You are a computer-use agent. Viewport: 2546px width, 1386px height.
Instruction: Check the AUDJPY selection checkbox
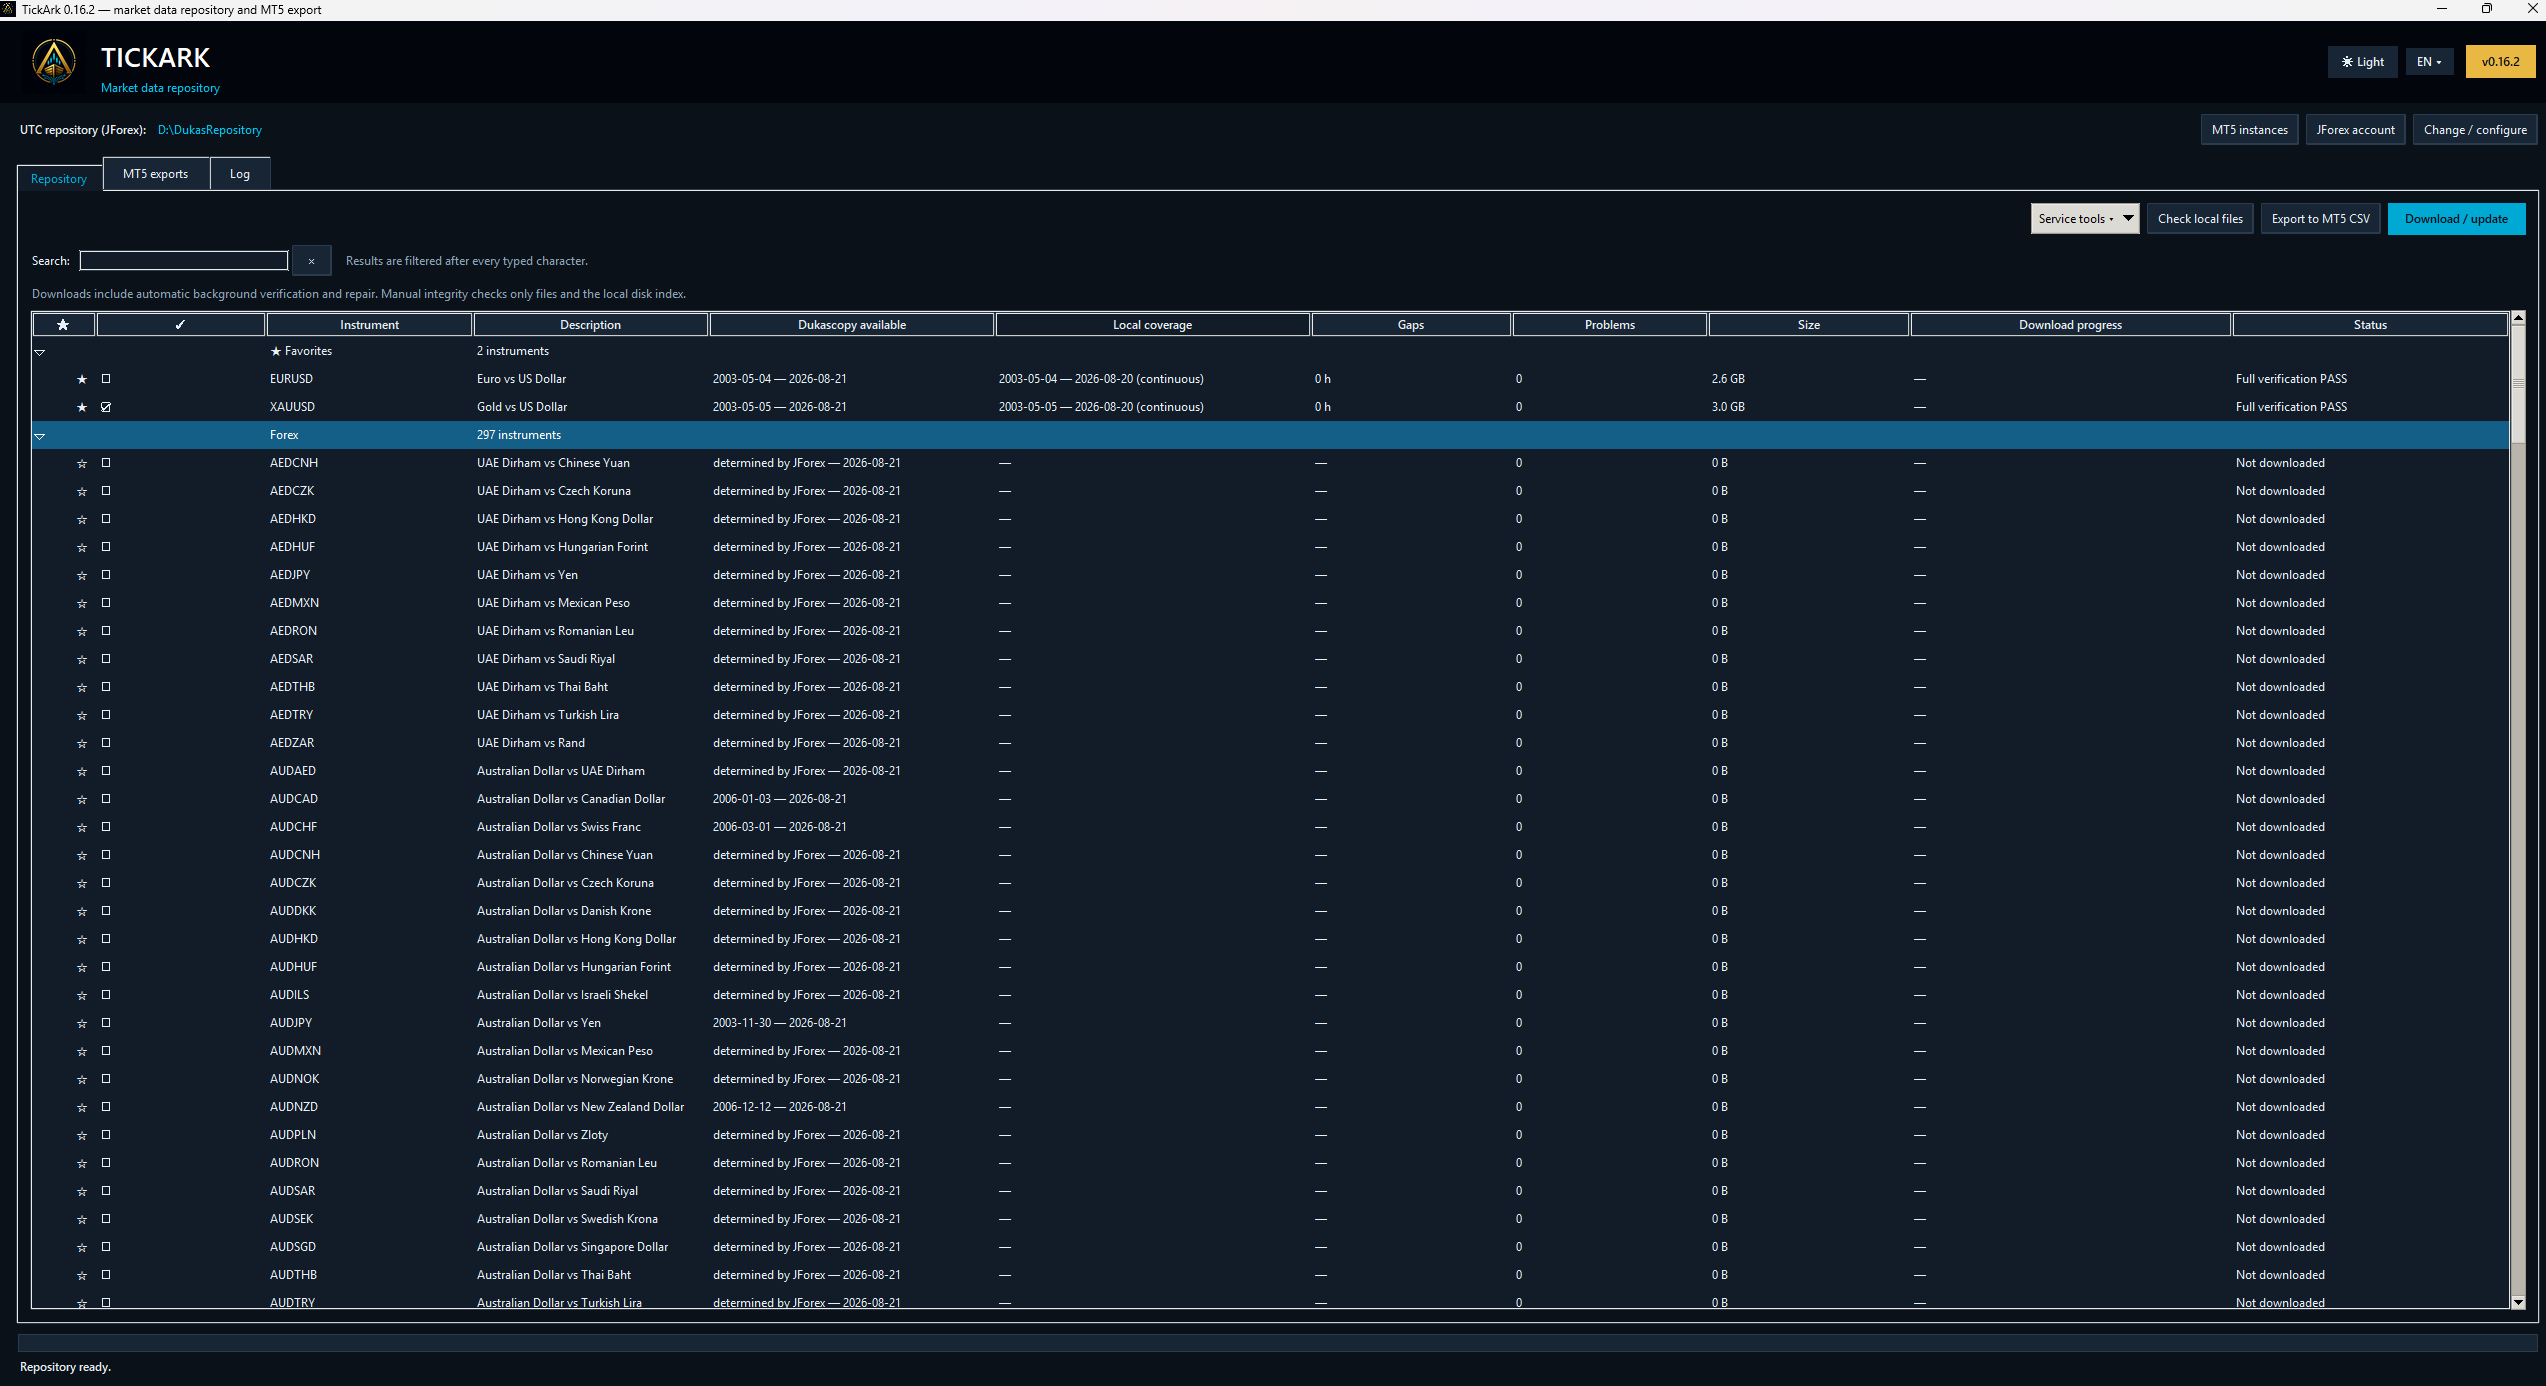[106, 1023]
